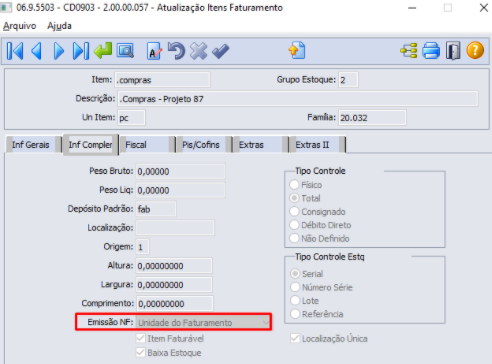Select the Total radio button
This screenshot has width=492, height=364.
coord(294,198)
